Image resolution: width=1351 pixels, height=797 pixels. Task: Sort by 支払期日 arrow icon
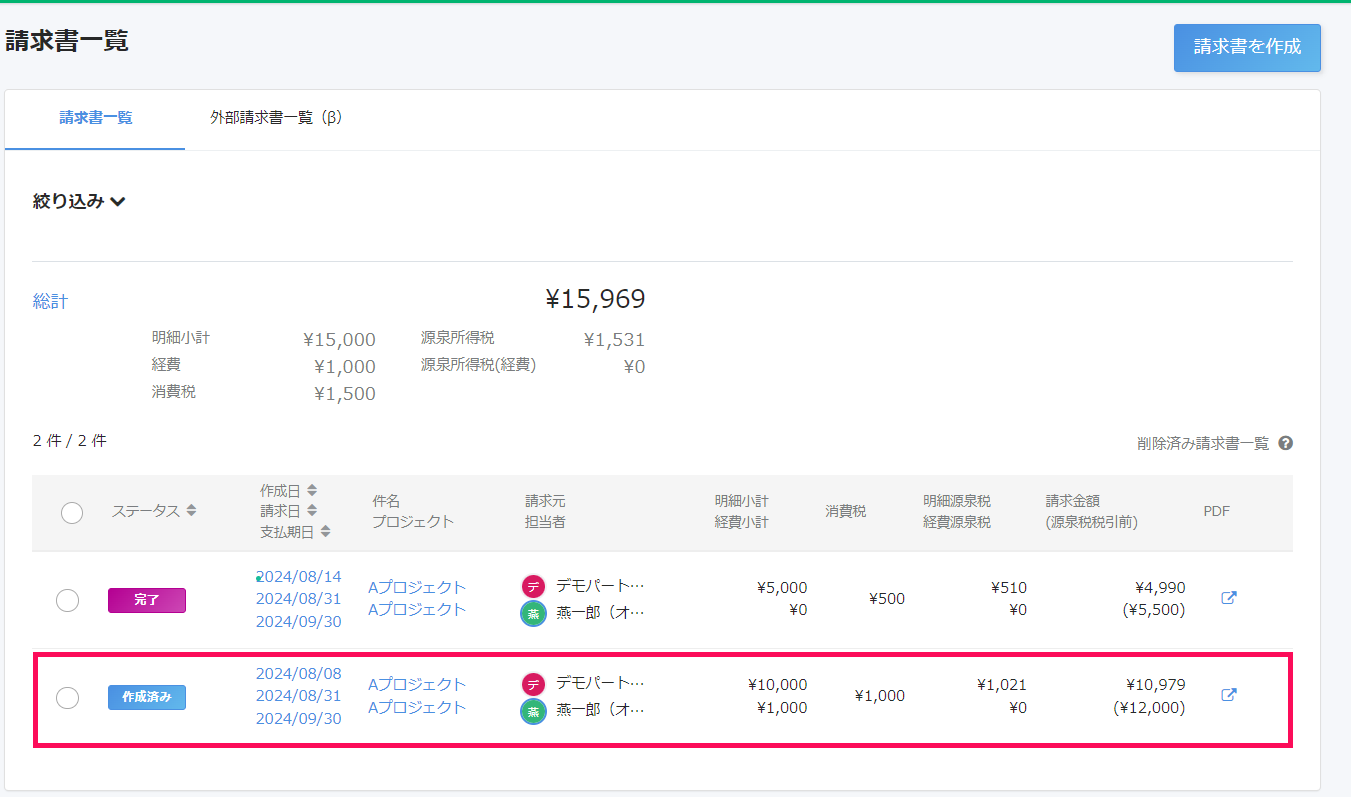(326, 531)
